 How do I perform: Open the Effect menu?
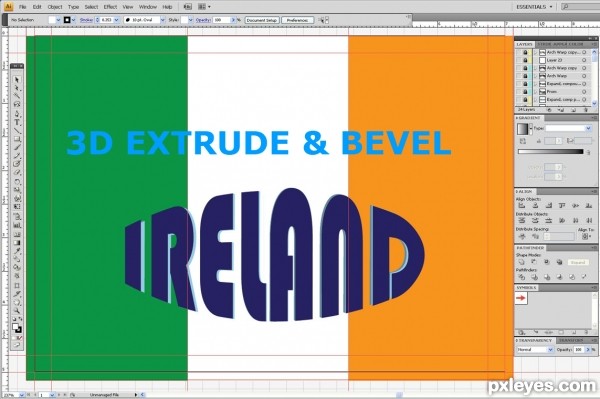[x=110, y=7]
